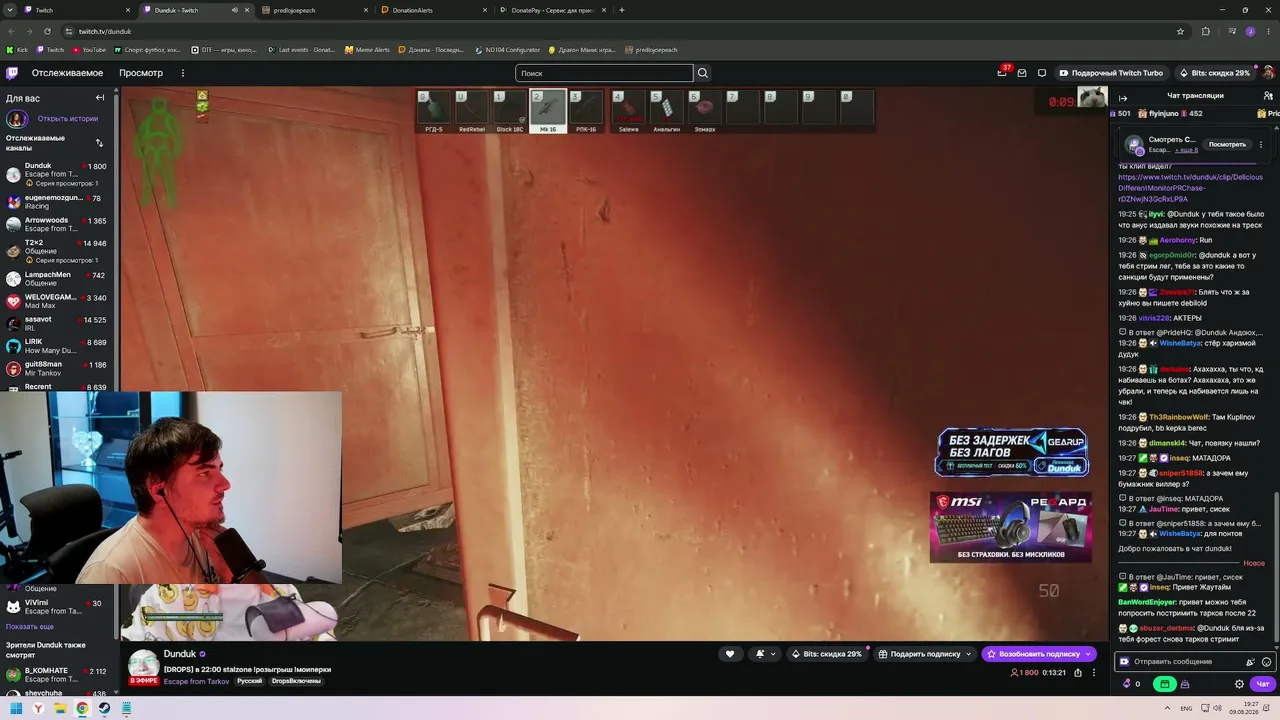Bookmark this page with the star
The image size is (1280, 720).
pyautogui.click(x=1180, y=31)
